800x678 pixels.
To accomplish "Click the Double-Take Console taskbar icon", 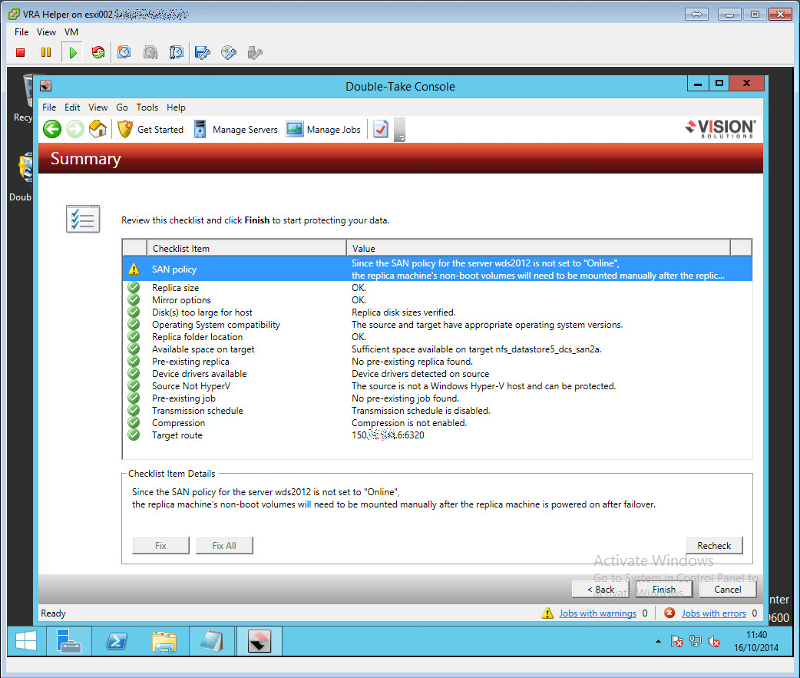I will pyautogui.click(x=259, y=641).
